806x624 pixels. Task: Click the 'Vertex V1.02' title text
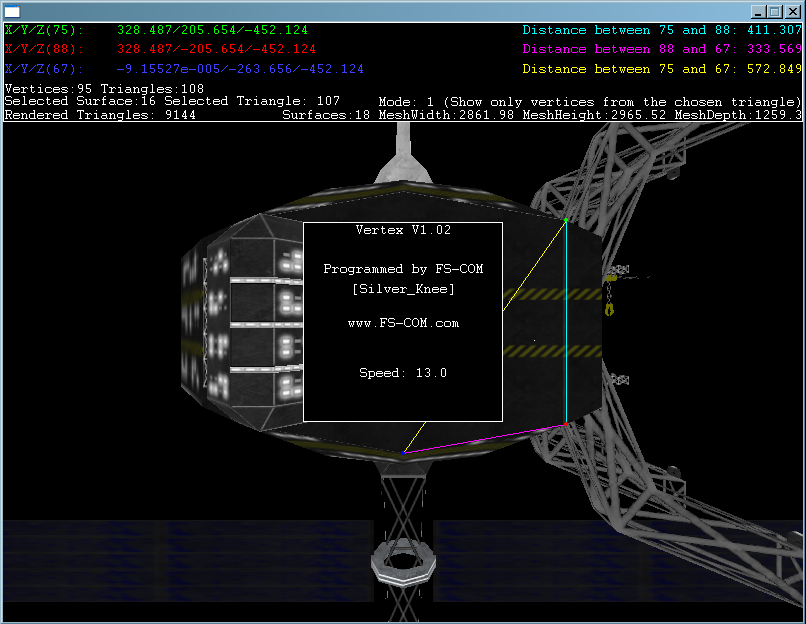[403, 230]
